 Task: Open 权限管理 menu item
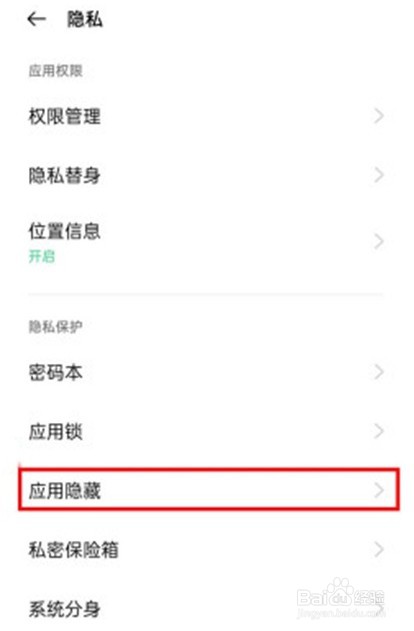(207, 116)
